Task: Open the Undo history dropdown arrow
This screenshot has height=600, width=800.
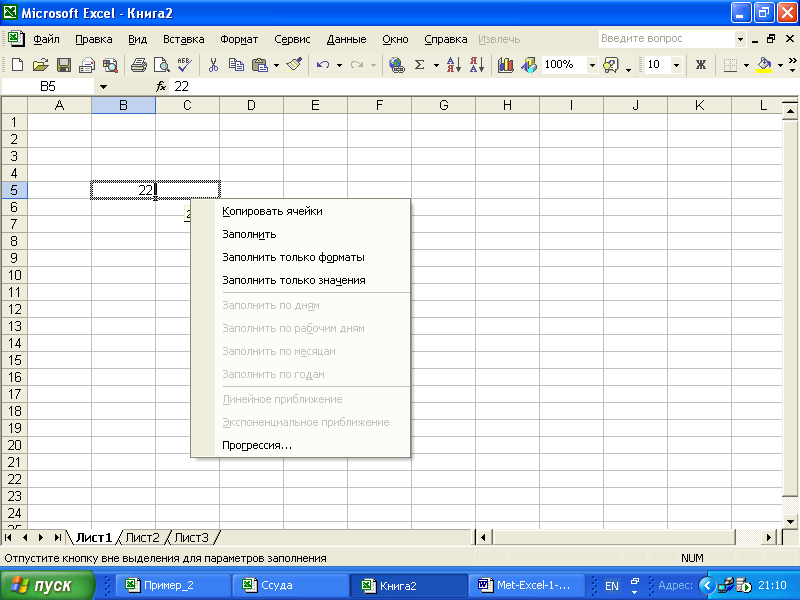Action: [x=339, y=65]
